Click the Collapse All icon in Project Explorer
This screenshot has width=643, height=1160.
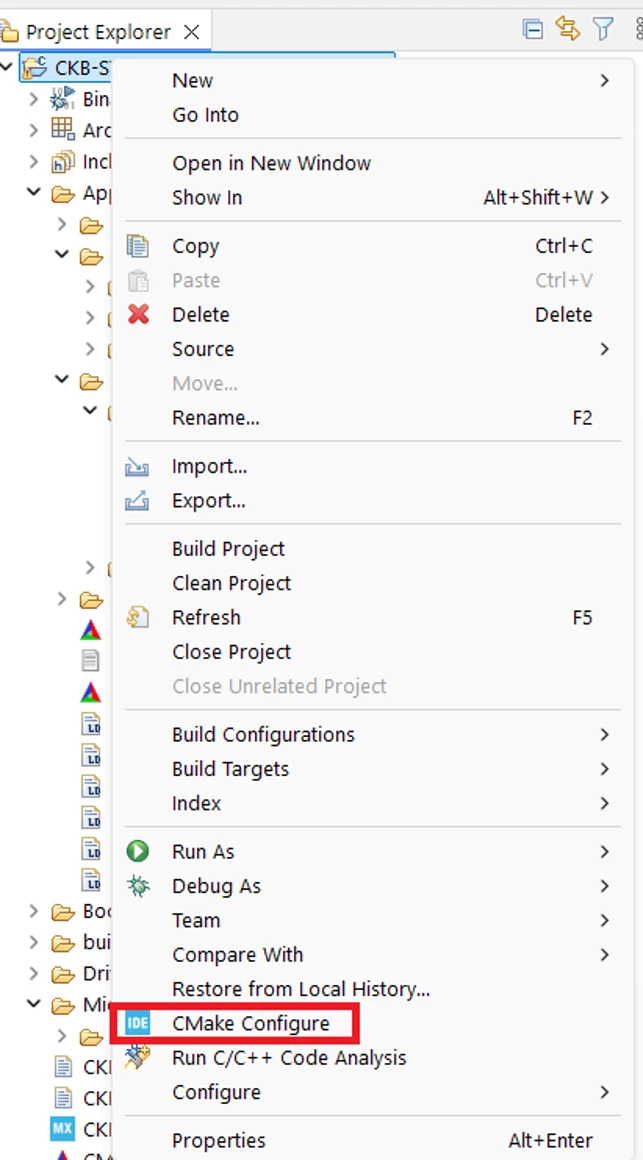tap(532, 30)
